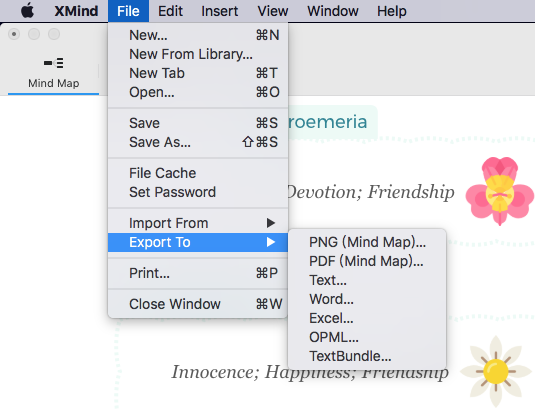
Task: Select the pink orchid flower image
Action: click(x=500, y=191)
